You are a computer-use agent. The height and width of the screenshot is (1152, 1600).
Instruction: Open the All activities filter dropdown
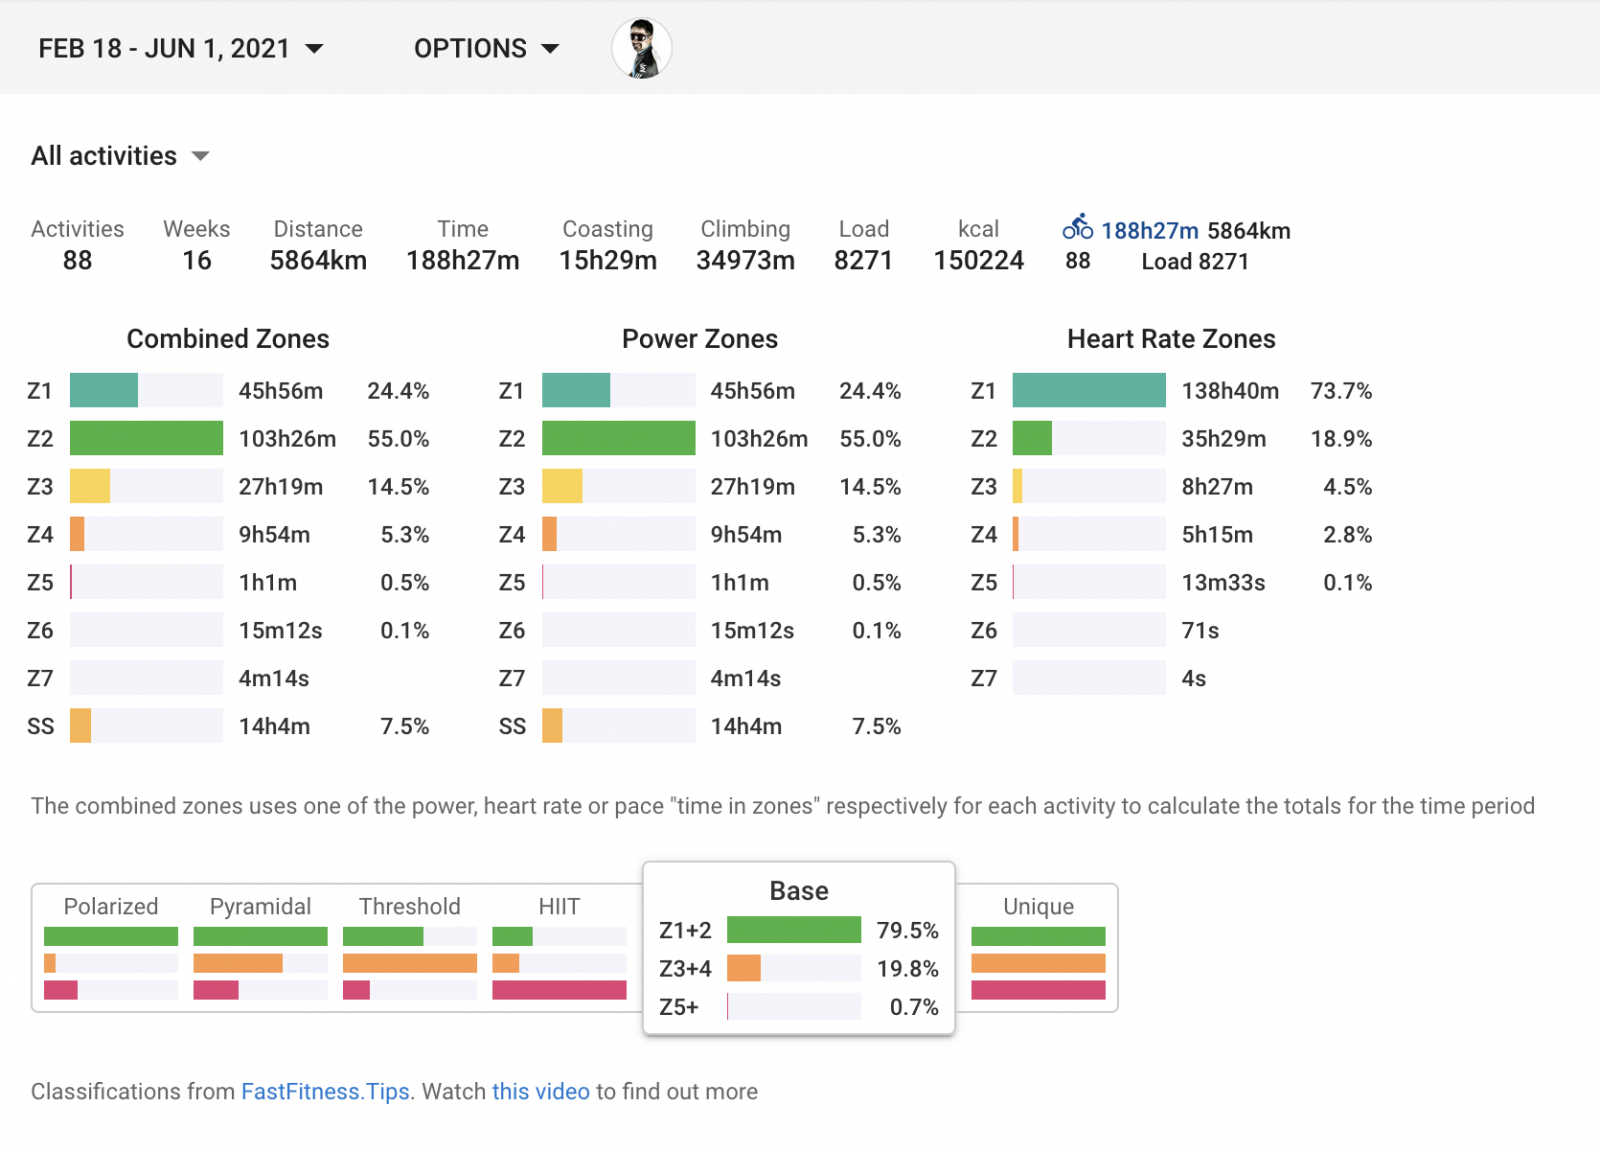pyautogui.click(x=120, y=156)
